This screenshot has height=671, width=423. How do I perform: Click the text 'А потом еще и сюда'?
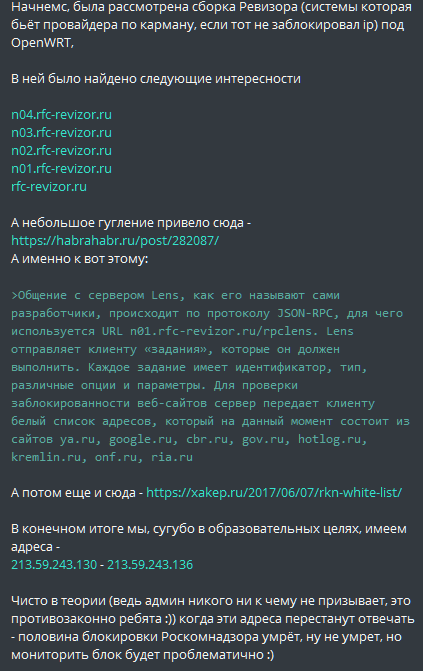click(x=73, y=493)
